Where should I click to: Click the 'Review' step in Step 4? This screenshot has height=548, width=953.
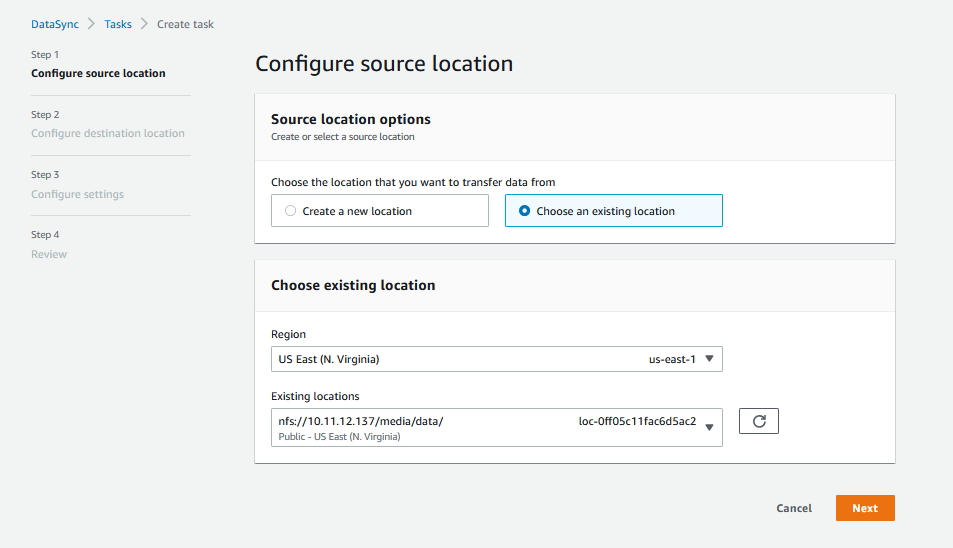click(49, 254)
